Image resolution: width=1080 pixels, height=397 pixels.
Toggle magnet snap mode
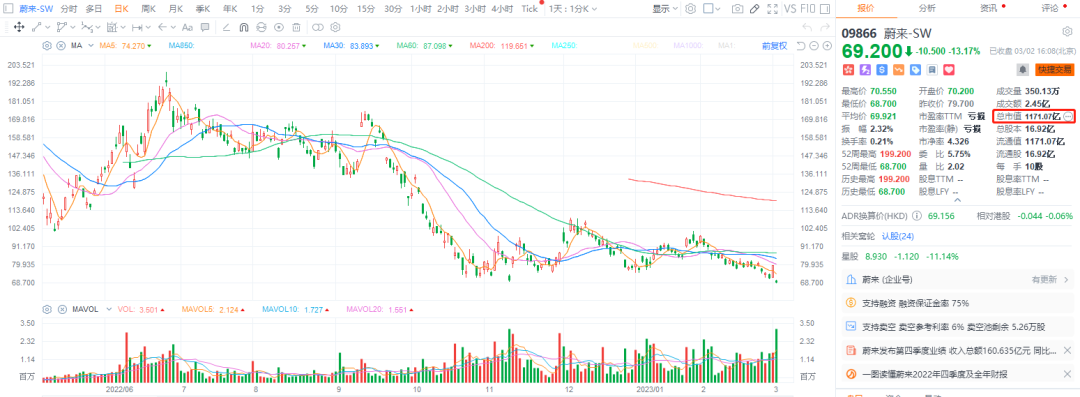(243, 27)
